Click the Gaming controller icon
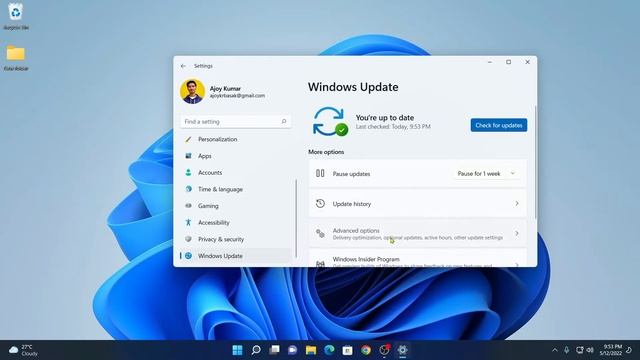The image size is (640, 360). [x=188, y=206]
